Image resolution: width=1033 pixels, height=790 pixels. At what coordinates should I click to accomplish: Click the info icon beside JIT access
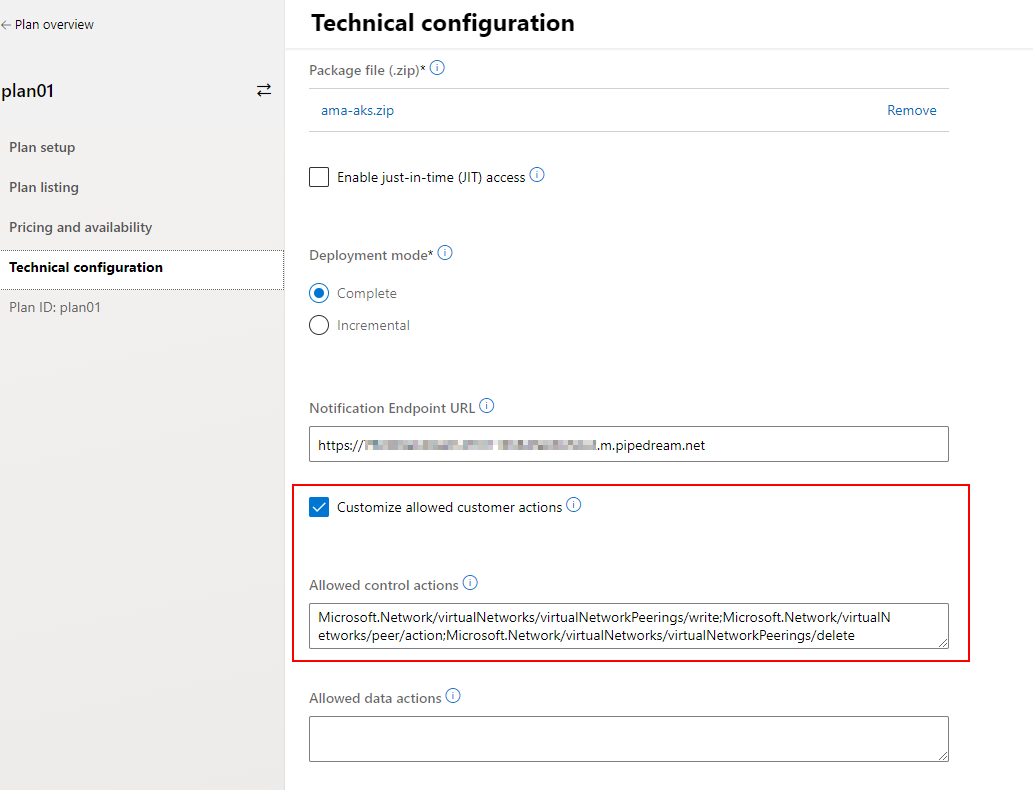click(x=537, y=175)
